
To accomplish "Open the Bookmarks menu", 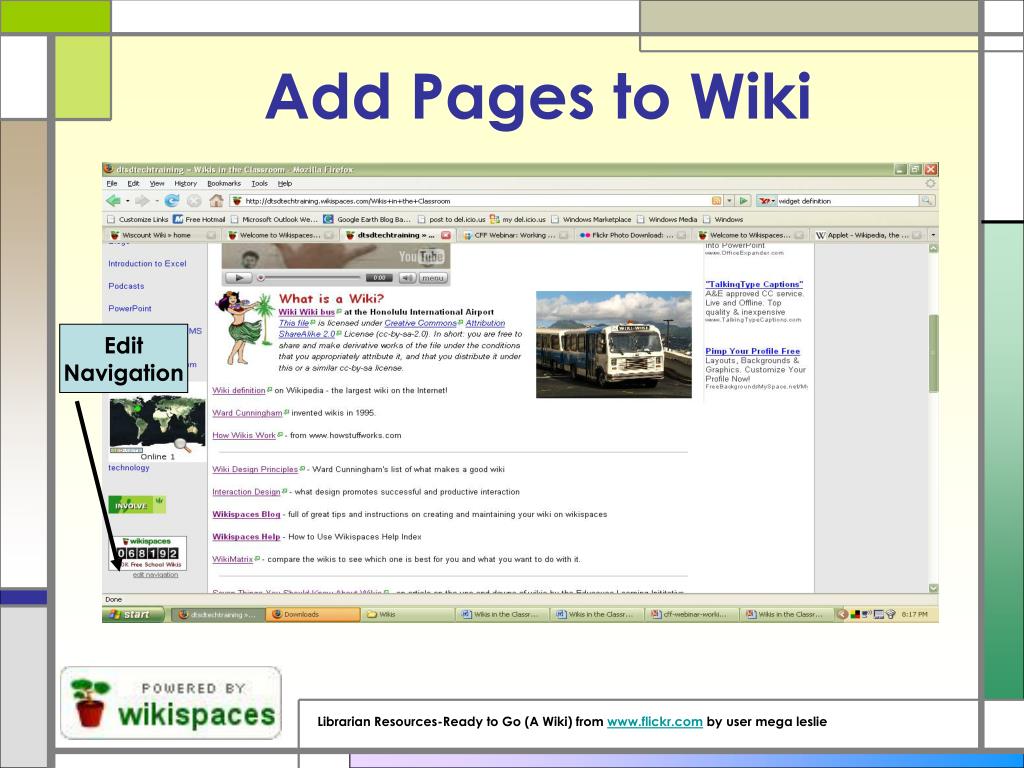I will click(x=224, y=184).
